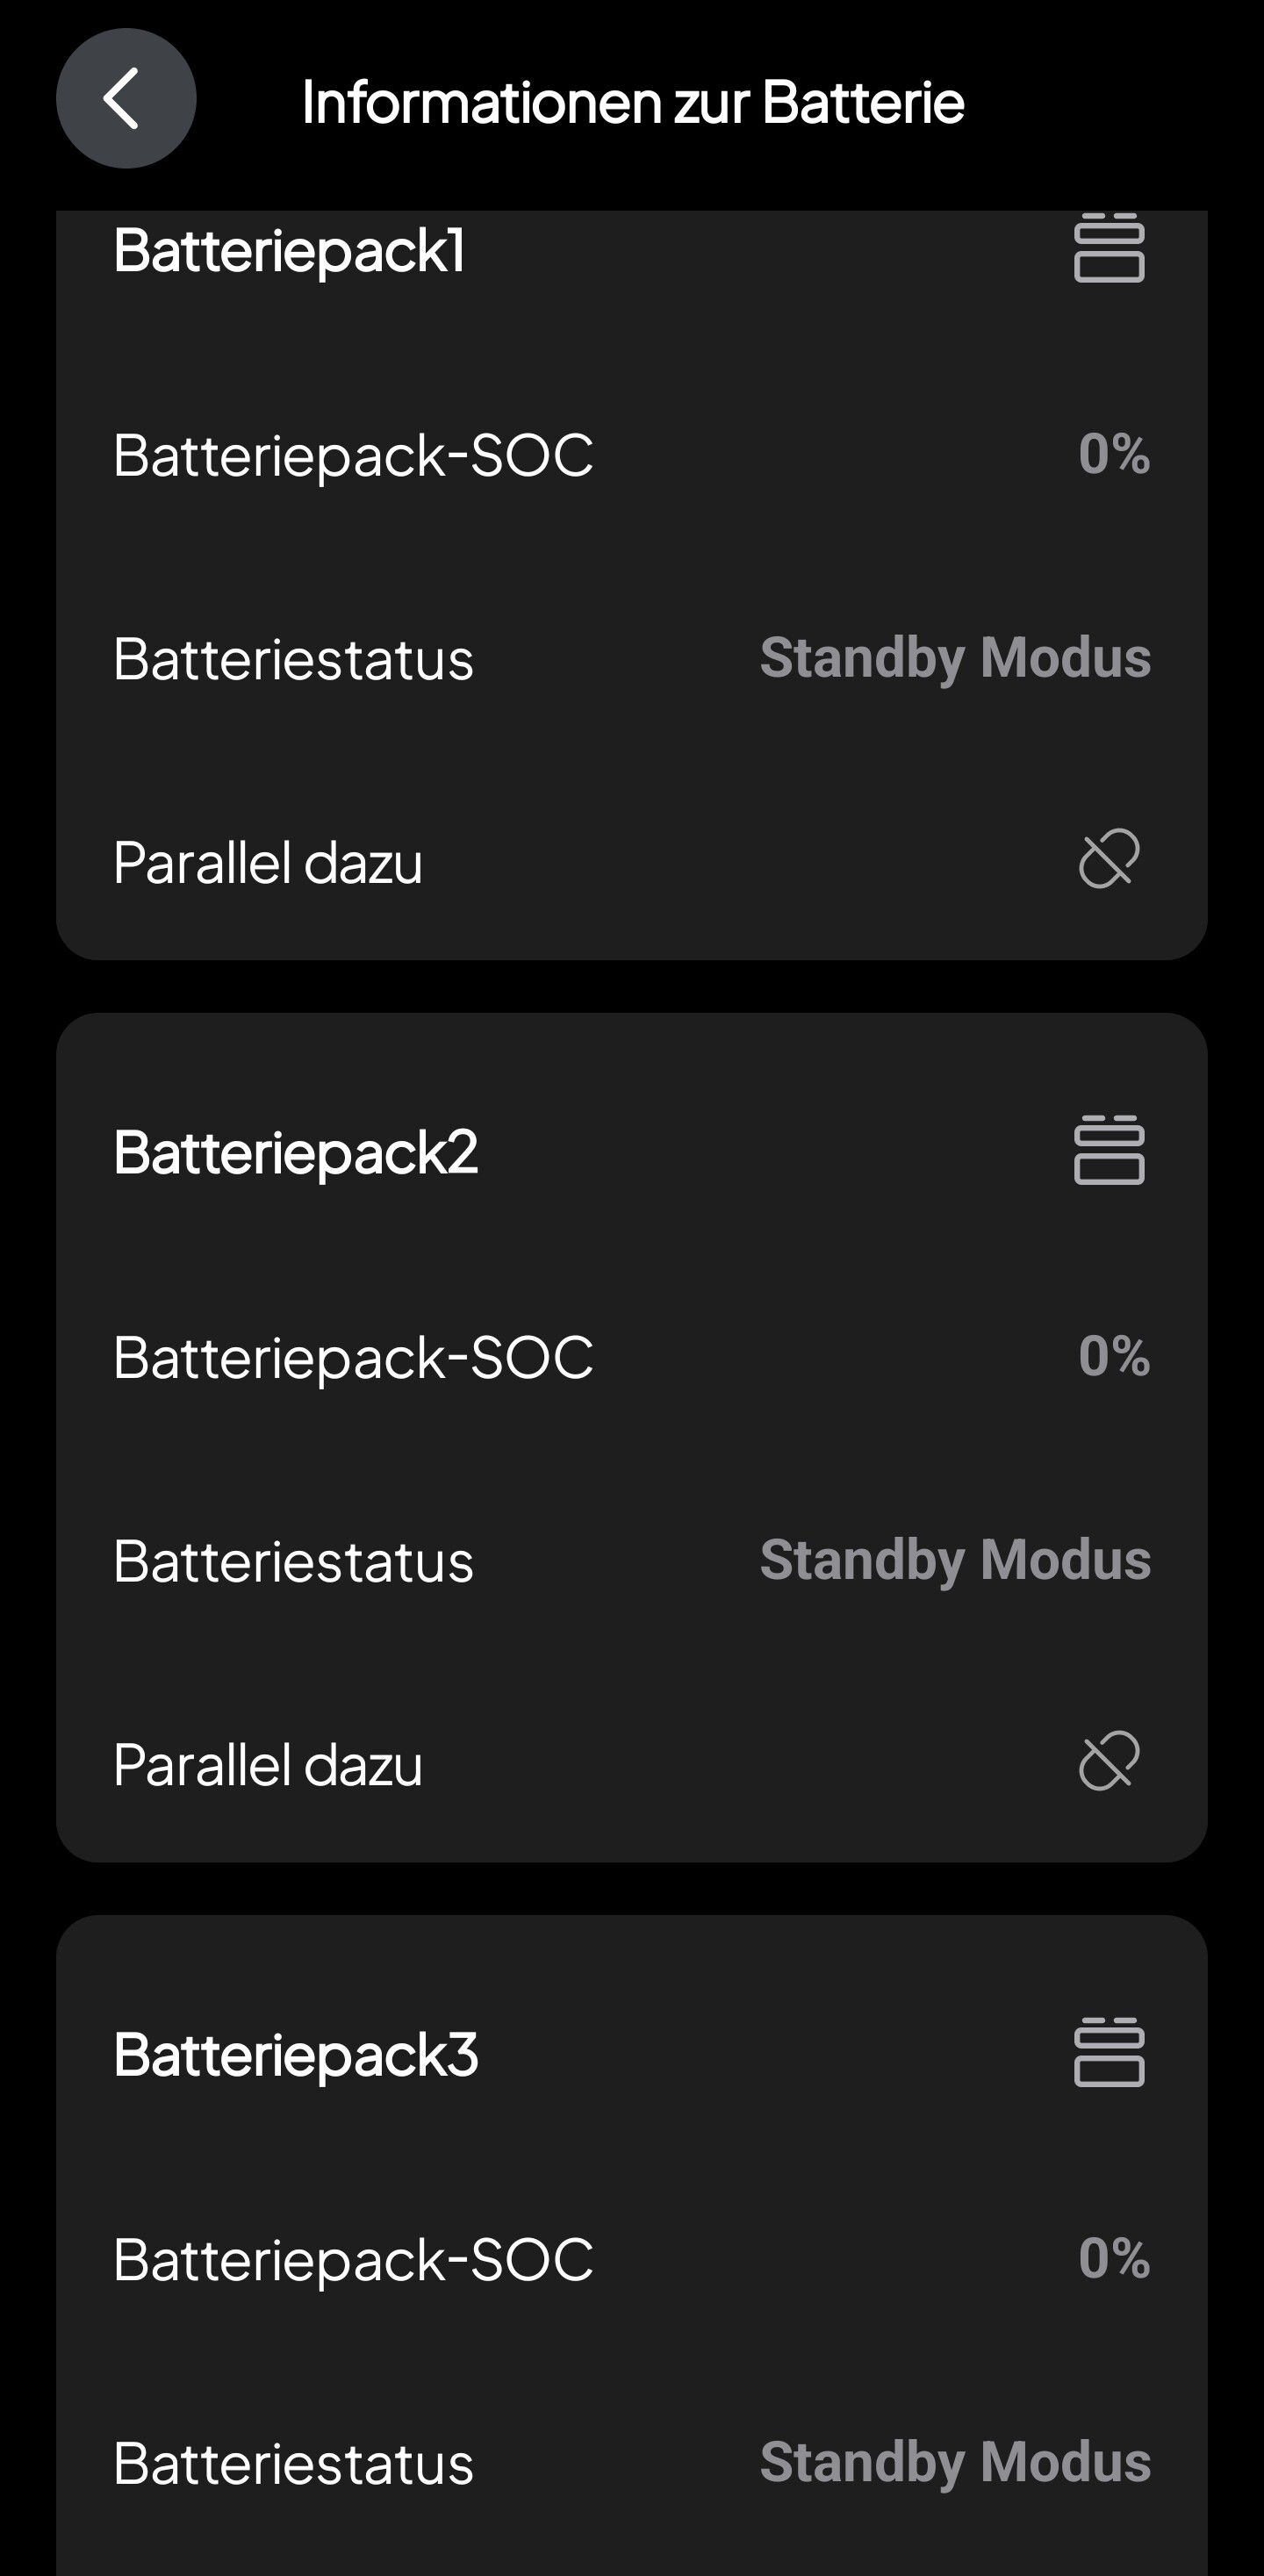Select the Batteriepack3 card title
The height and width of the screenshot is (2576, 1264).
(296, 2055)
